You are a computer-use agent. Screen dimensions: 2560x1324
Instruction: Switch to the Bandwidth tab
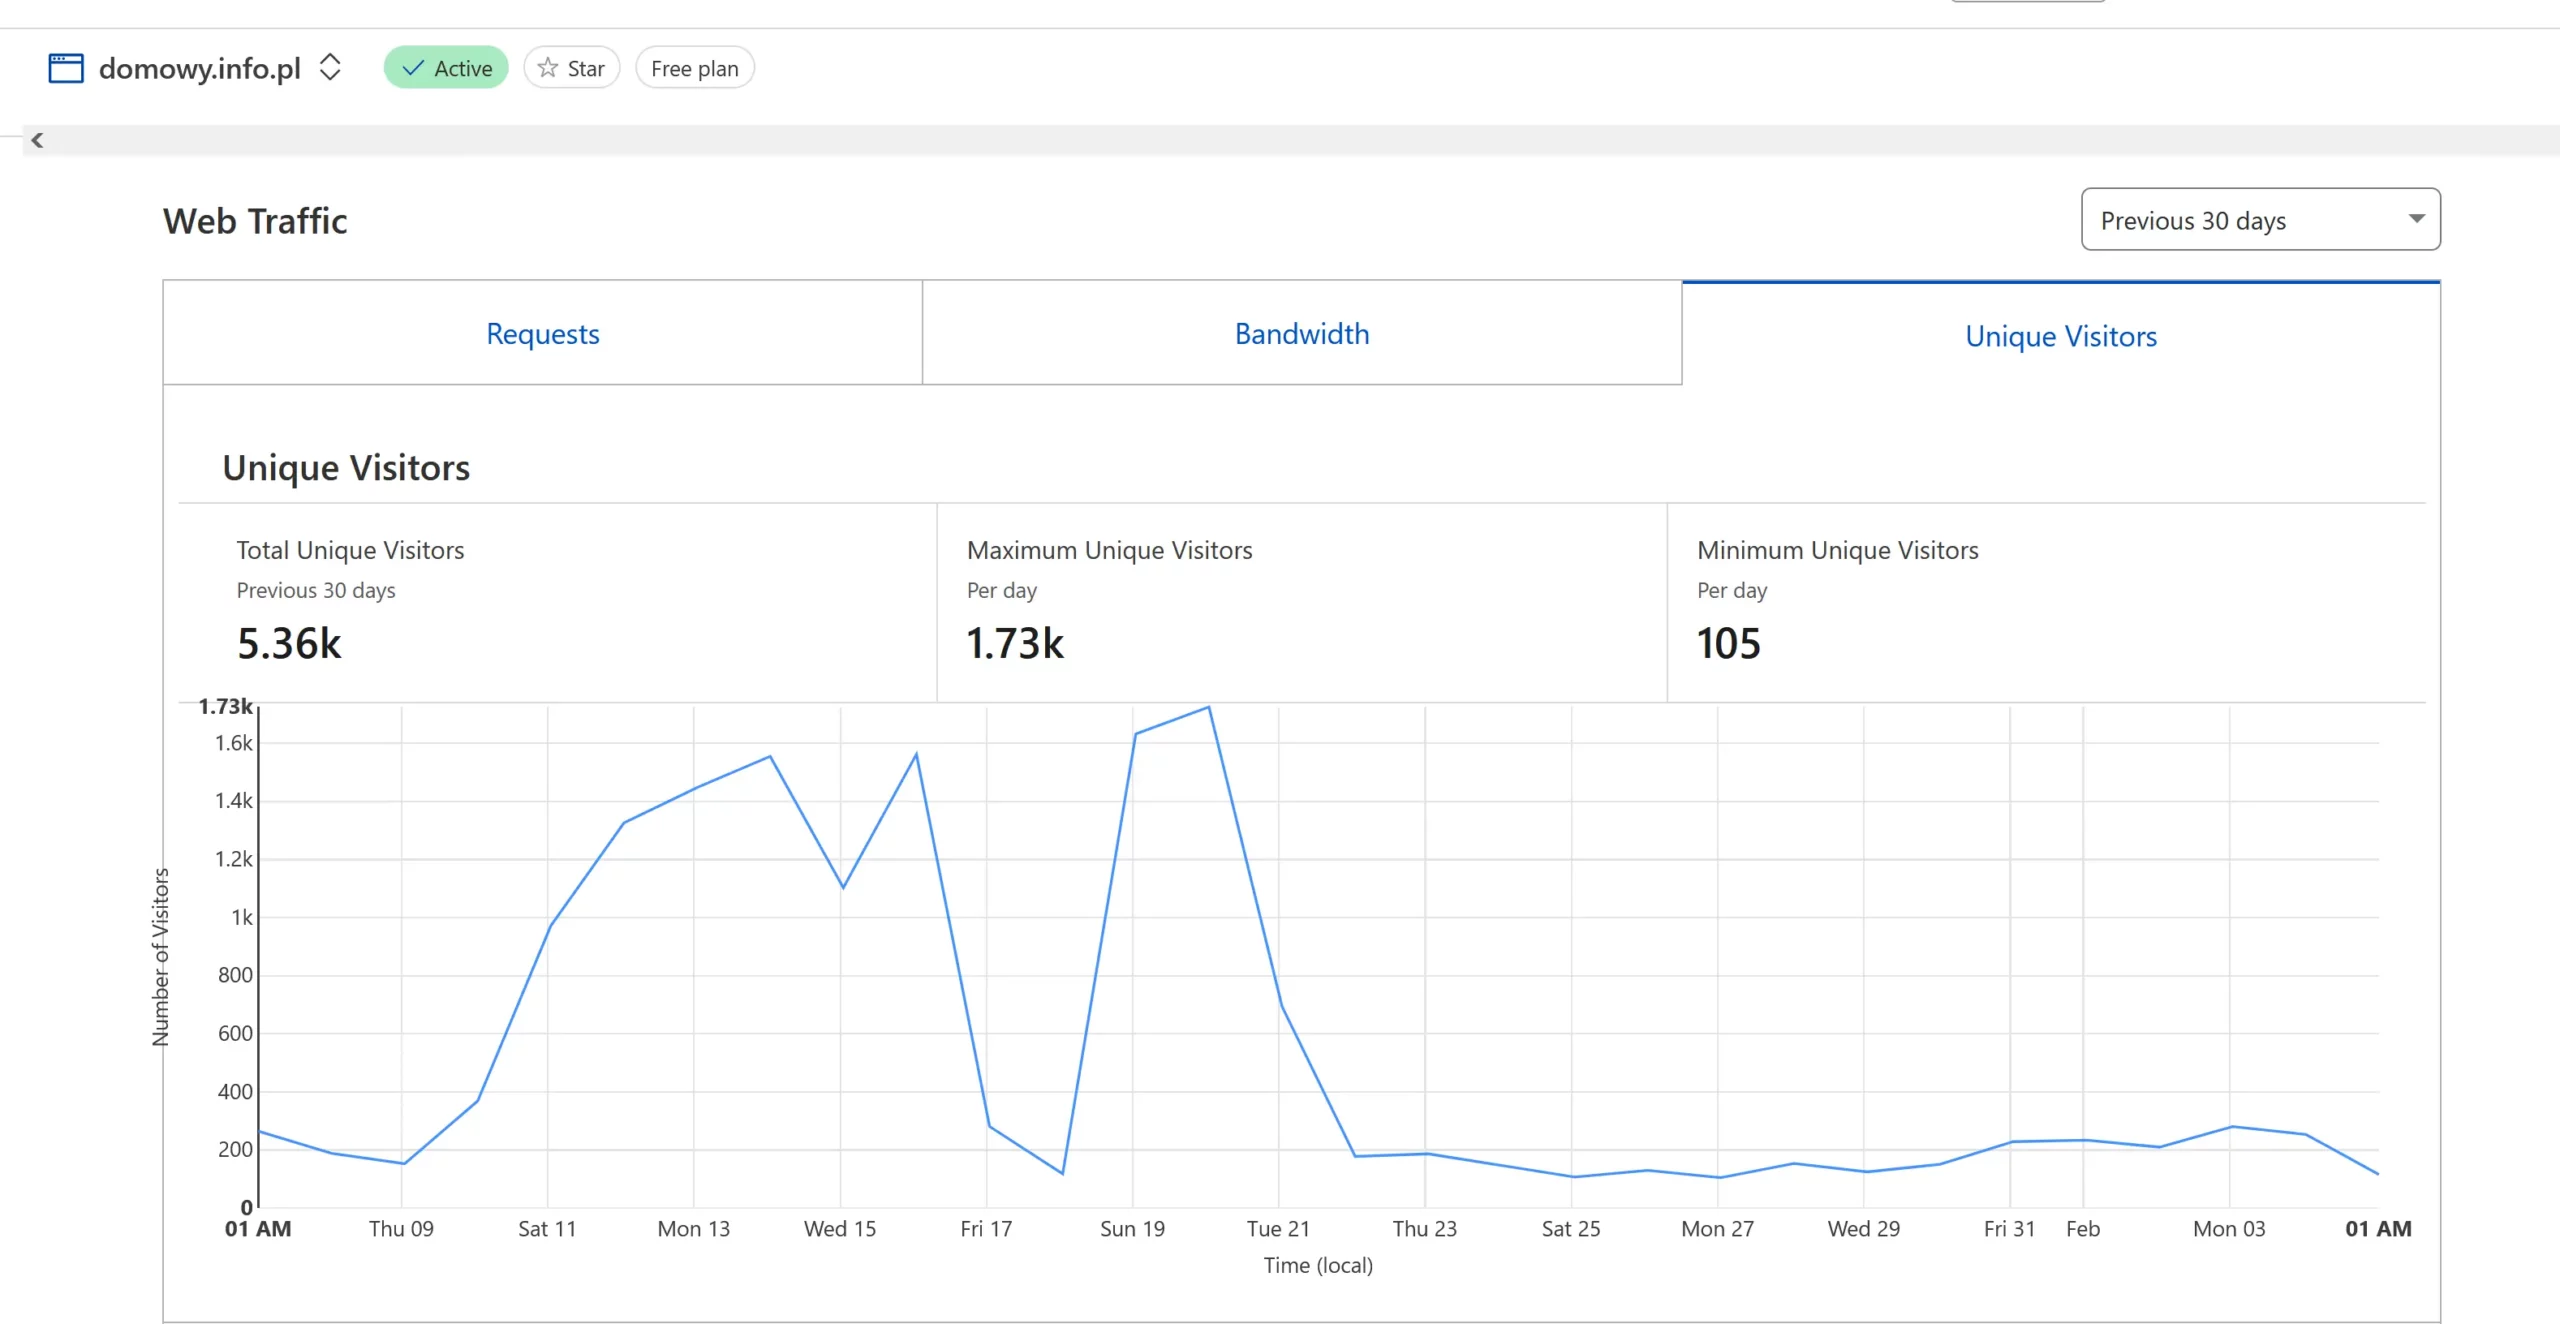pos(1301,333)
